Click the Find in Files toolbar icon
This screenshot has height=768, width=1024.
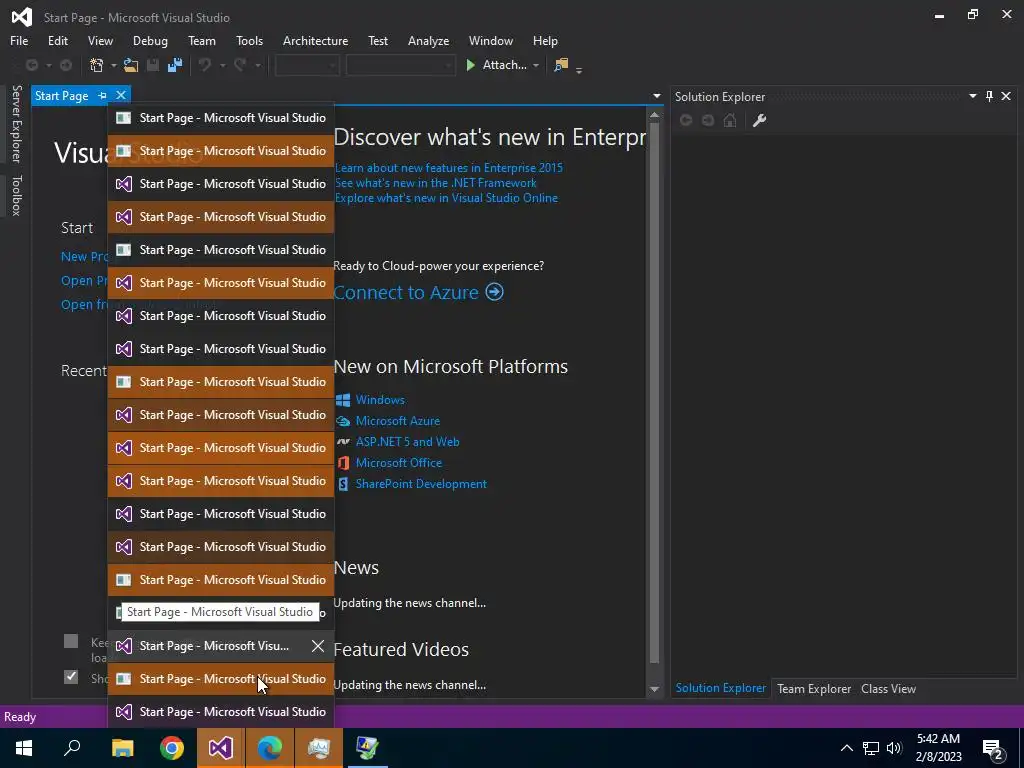coord(560,65)
